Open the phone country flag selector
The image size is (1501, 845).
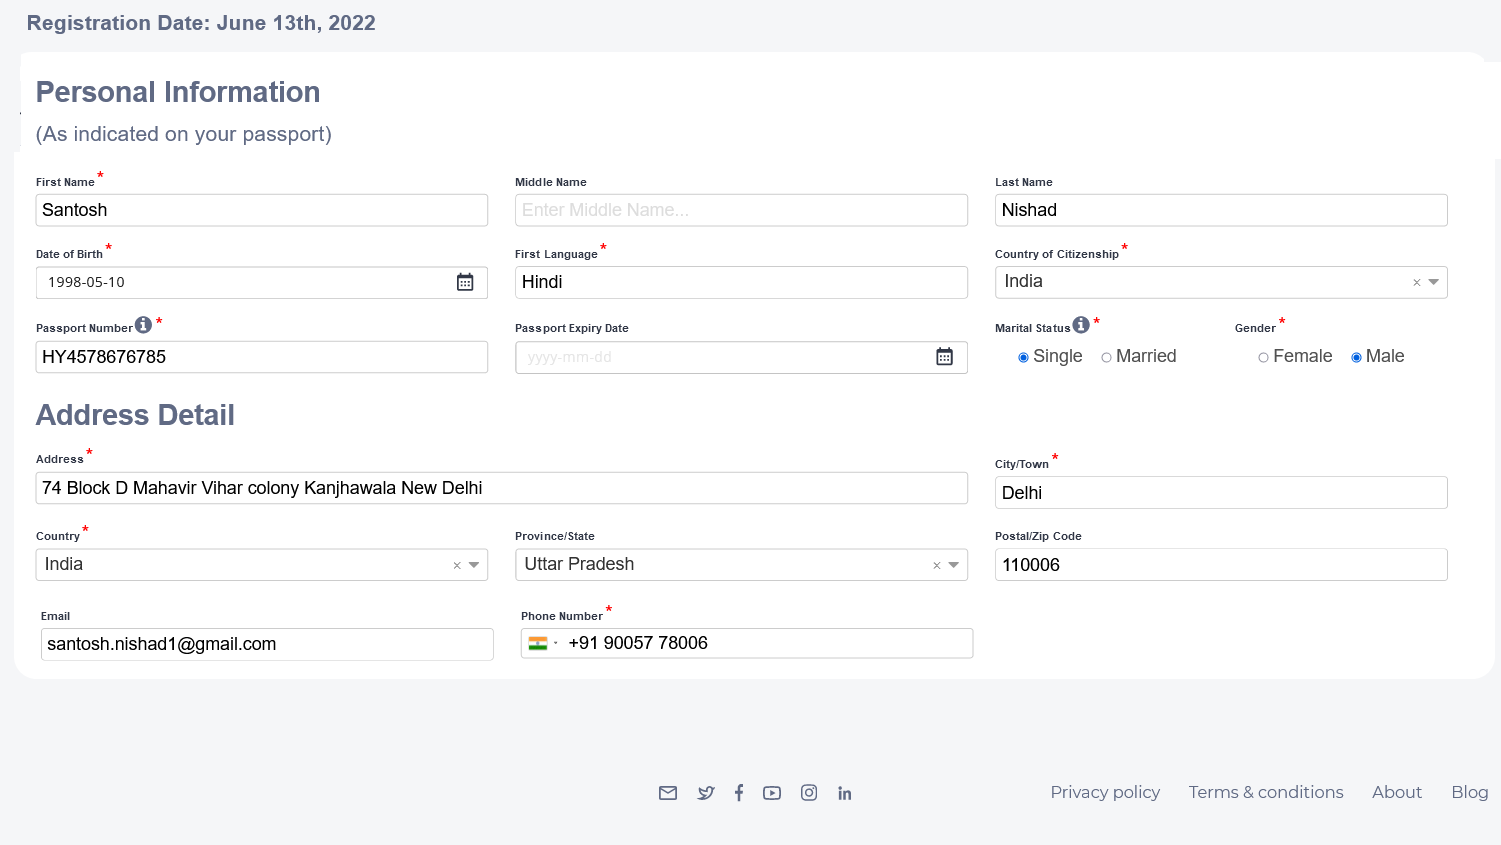[x=541, y=643]
